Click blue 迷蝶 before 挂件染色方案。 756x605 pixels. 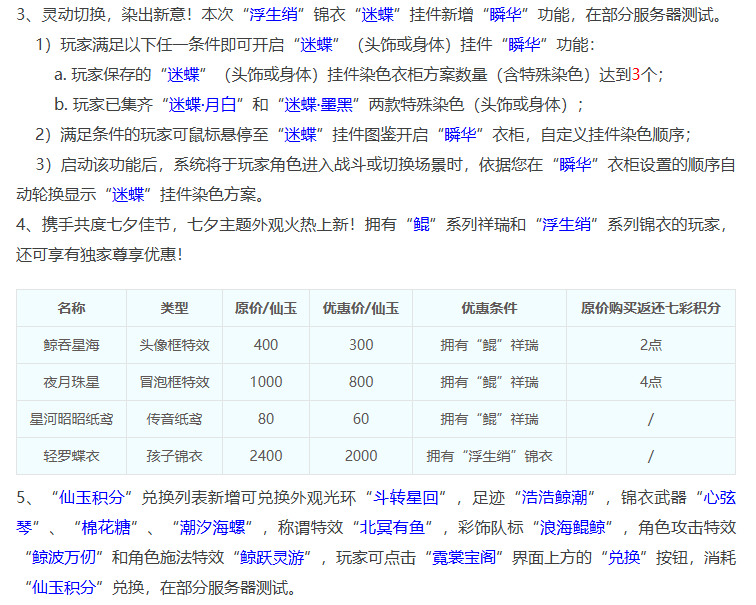point(128,195)
